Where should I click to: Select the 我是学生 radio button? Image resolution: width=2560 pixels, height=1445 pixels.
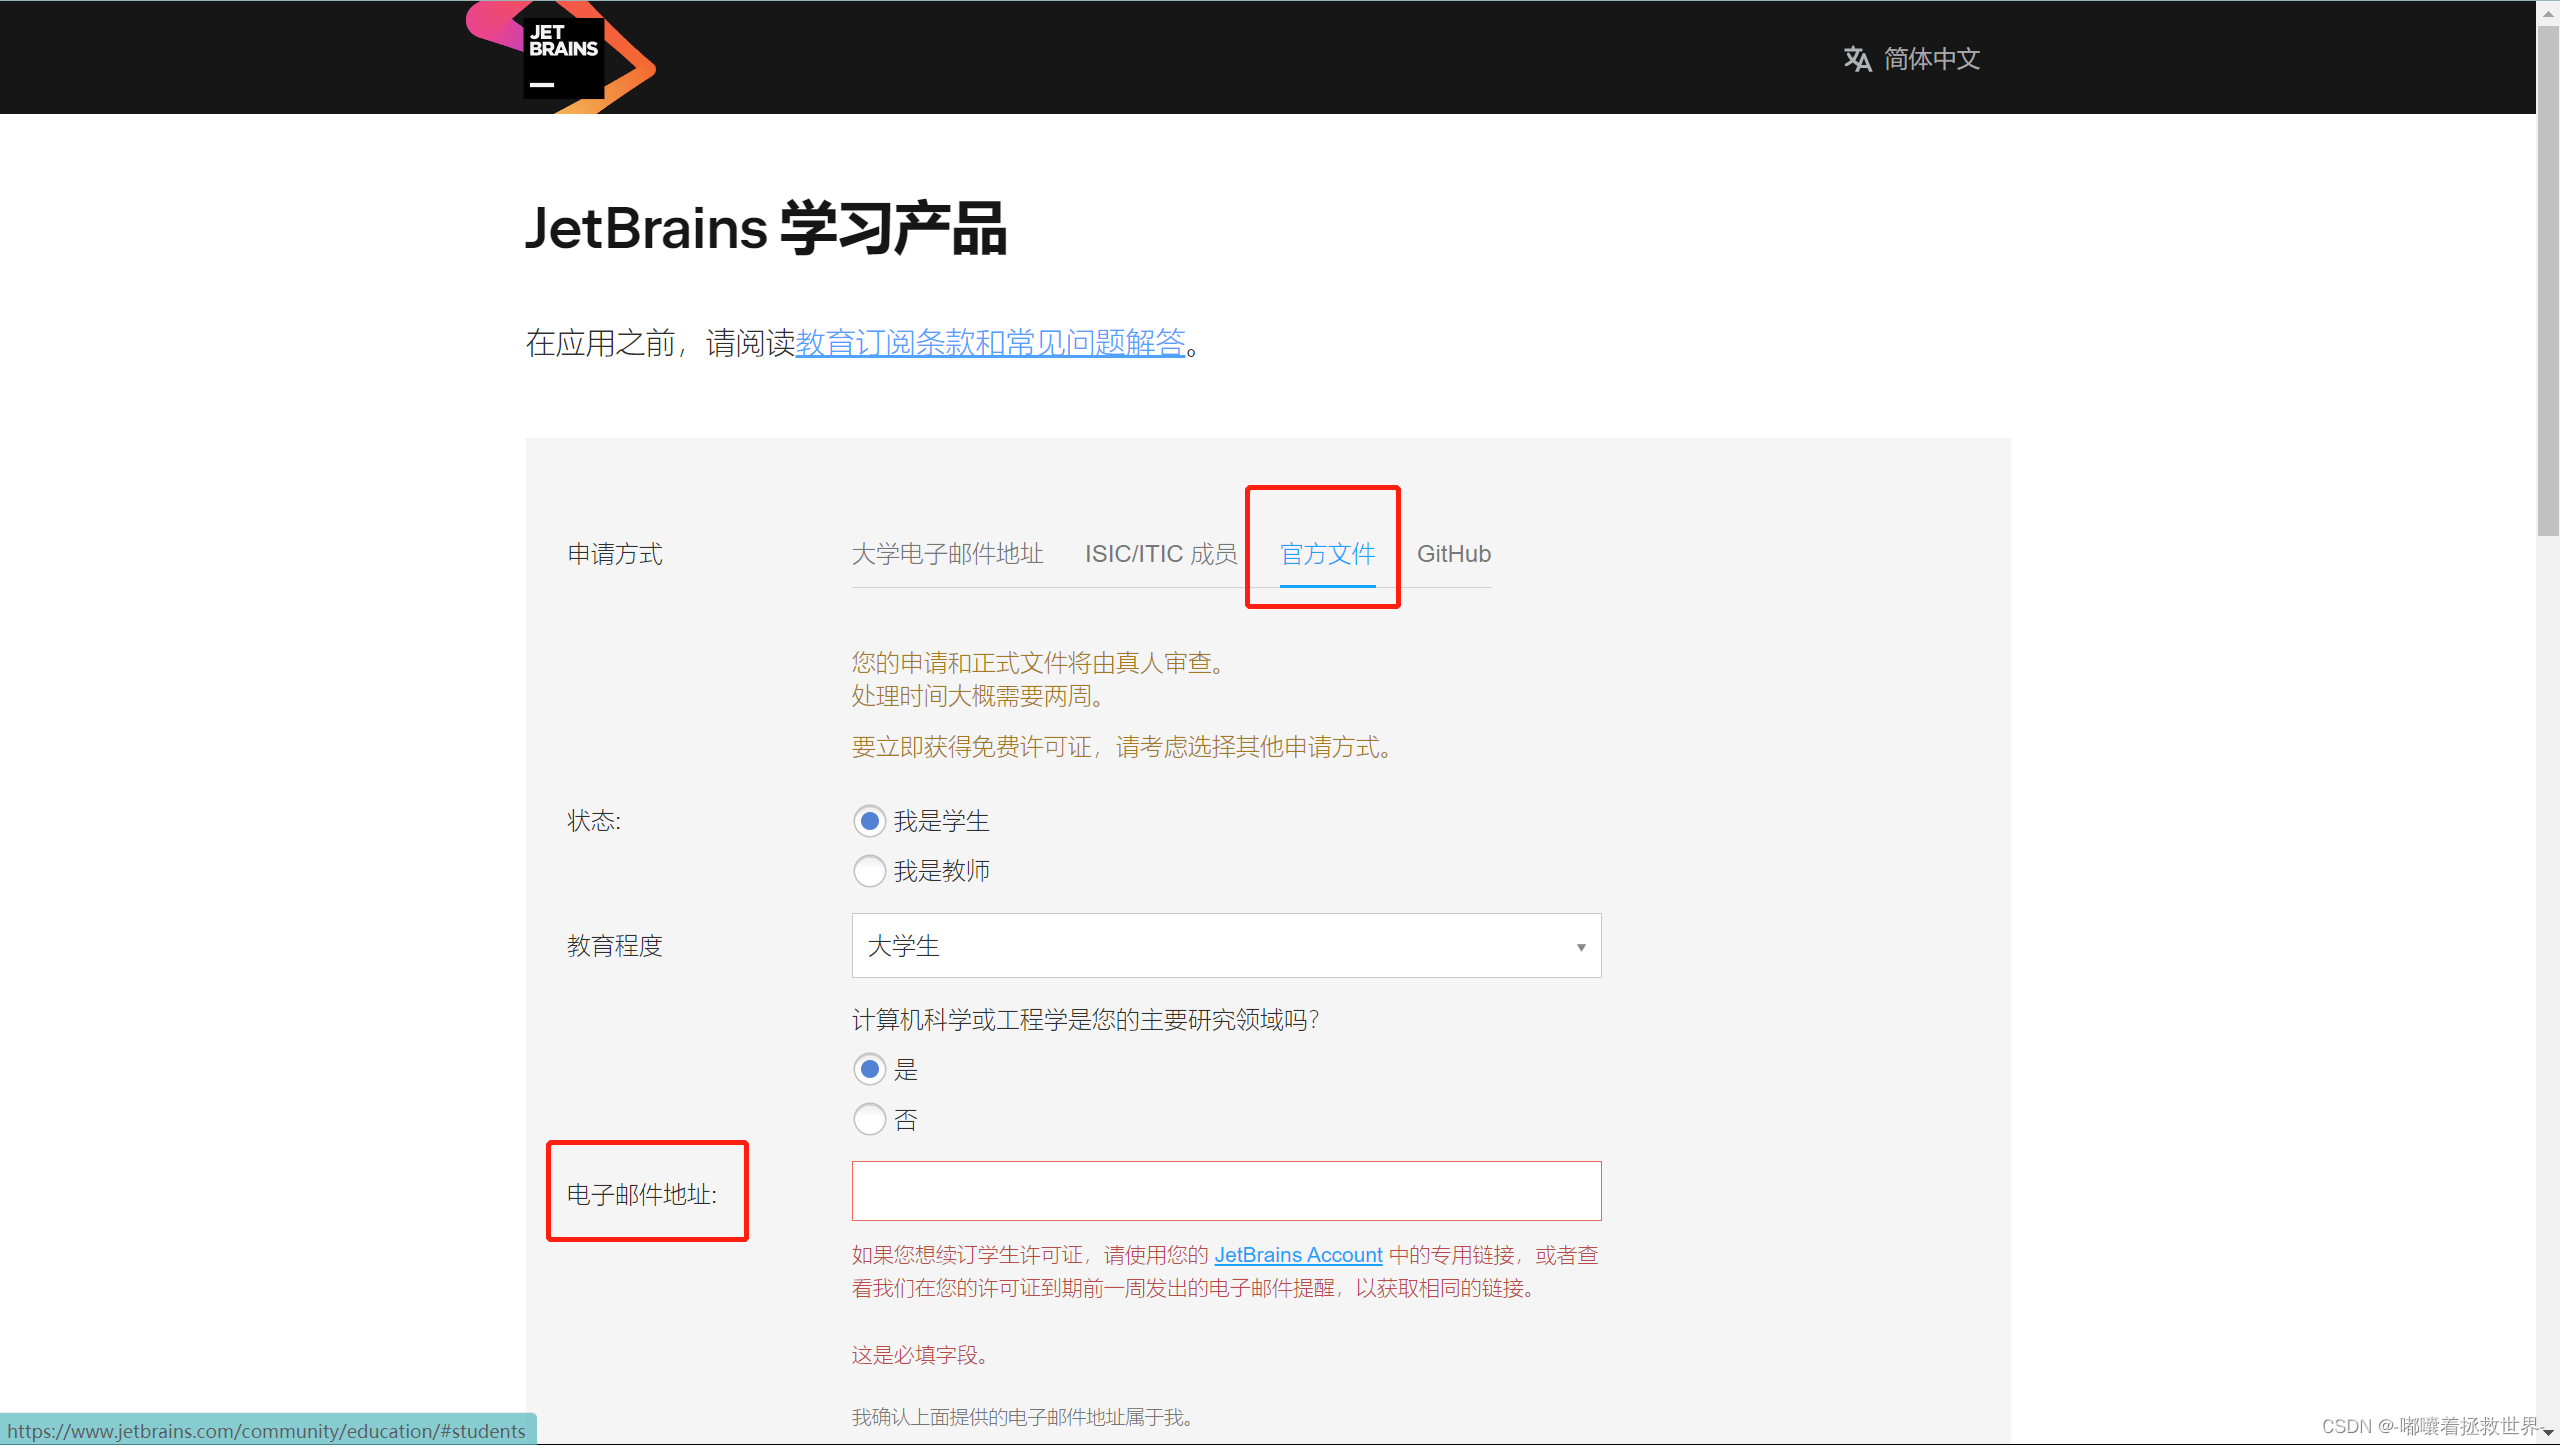click(x=869, y=821)
